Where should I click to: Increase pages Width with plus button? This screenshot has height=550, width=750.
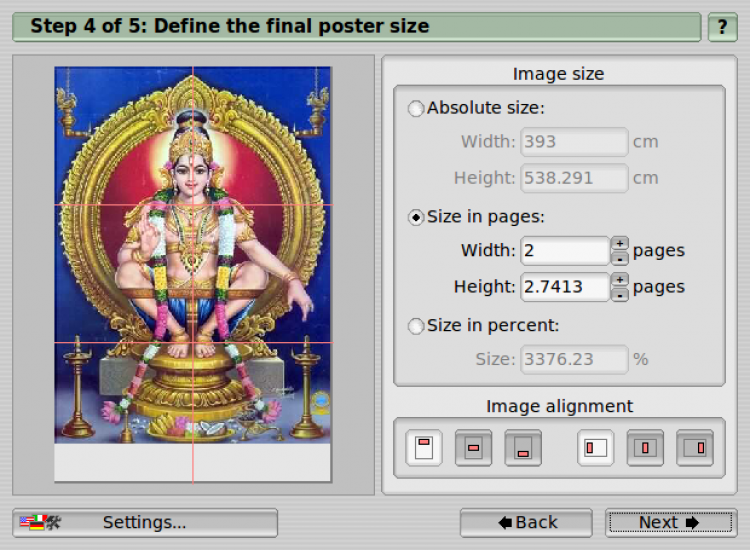coord(619,243)
